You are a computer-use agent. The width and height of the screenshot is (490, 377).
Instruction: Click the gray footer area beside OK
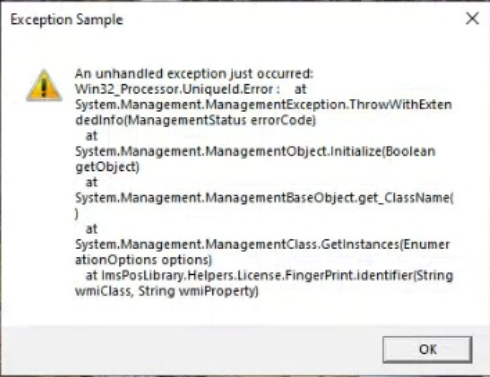[190, 349]
